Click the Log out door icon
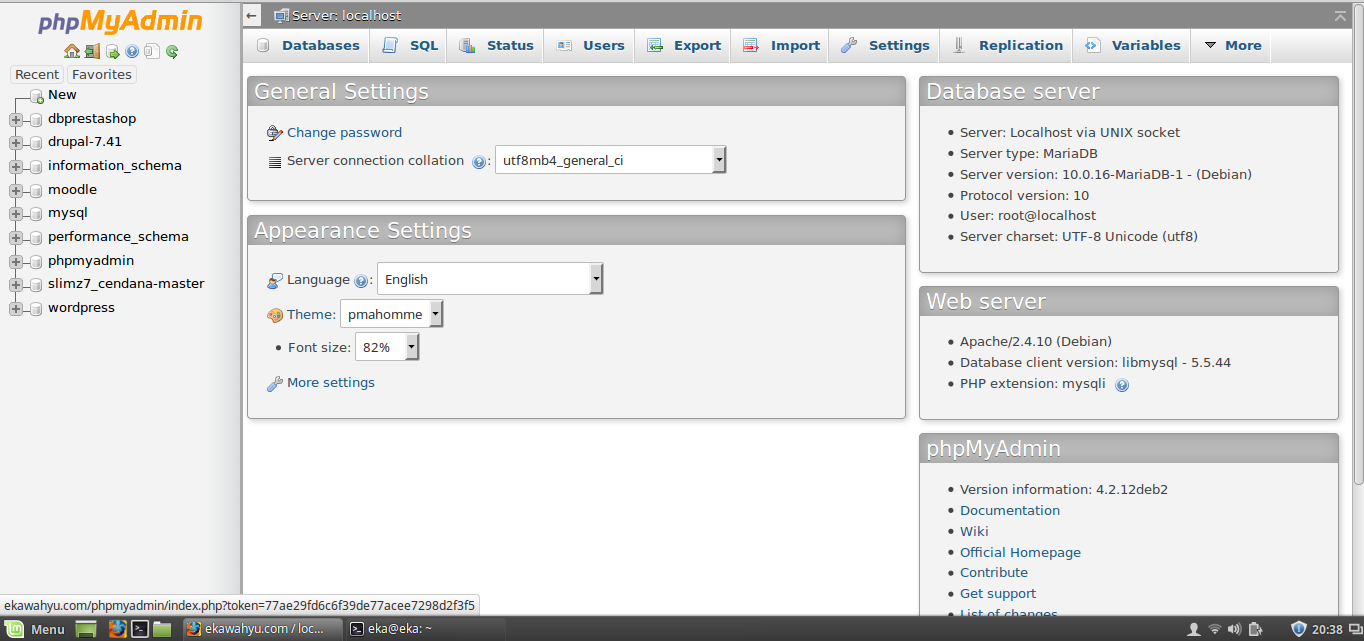 [92, 51]
